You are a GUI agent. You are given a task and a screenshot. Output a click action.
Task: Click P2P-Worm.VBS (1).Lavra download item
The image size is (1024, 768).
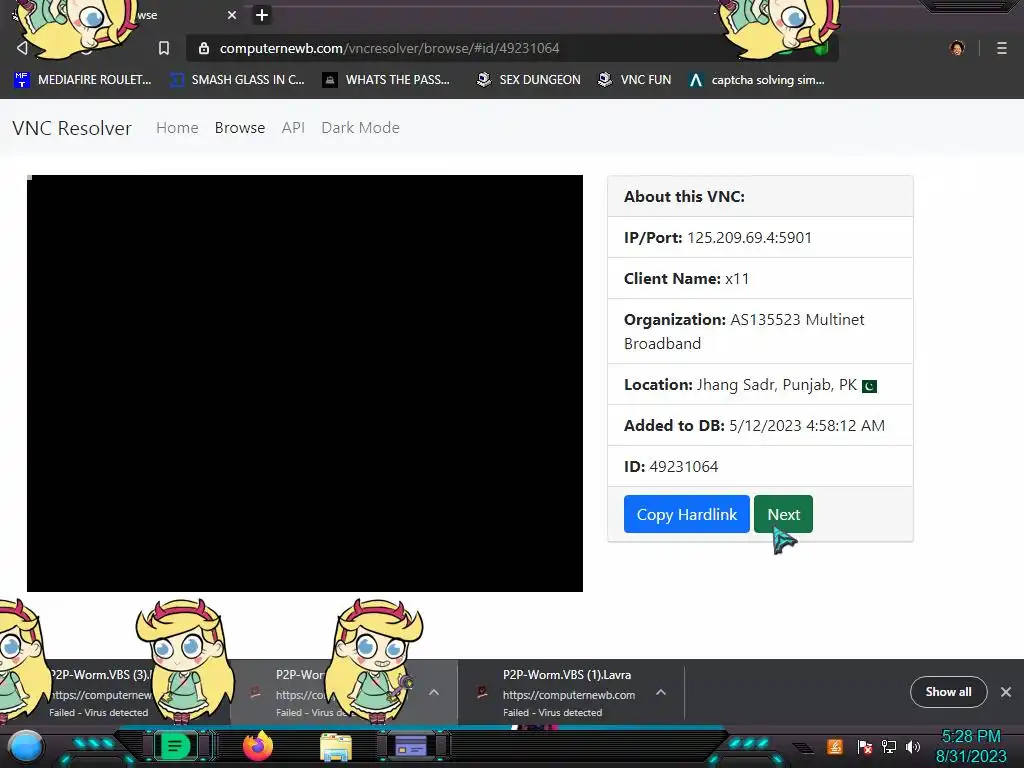(x=571, y=692)
